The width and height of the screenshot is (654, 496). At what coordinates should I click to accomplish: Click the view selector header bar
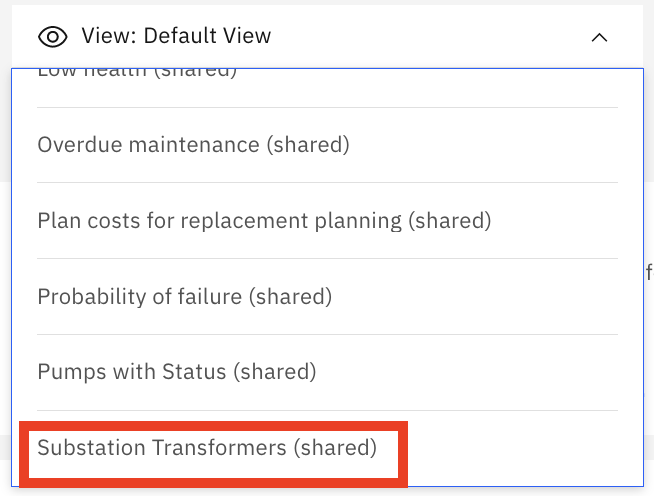point(327,37)
